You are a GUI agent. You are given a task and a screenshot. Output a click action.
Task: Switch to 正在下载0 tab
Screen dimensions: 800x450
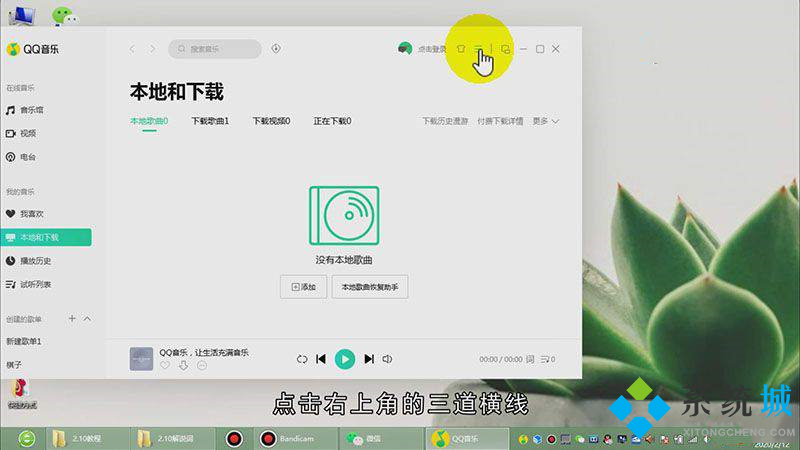point(333,121)
